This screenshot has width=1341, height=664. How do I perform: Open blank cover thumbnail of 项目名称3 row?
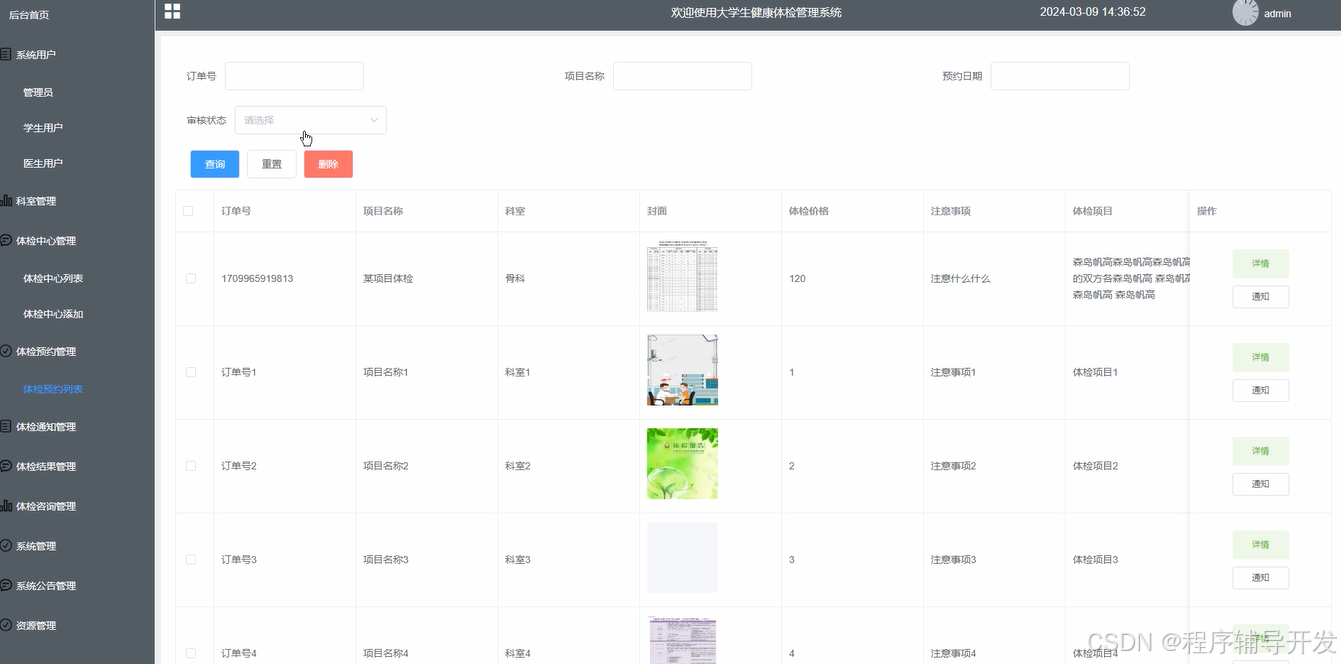tap(682, 557)
